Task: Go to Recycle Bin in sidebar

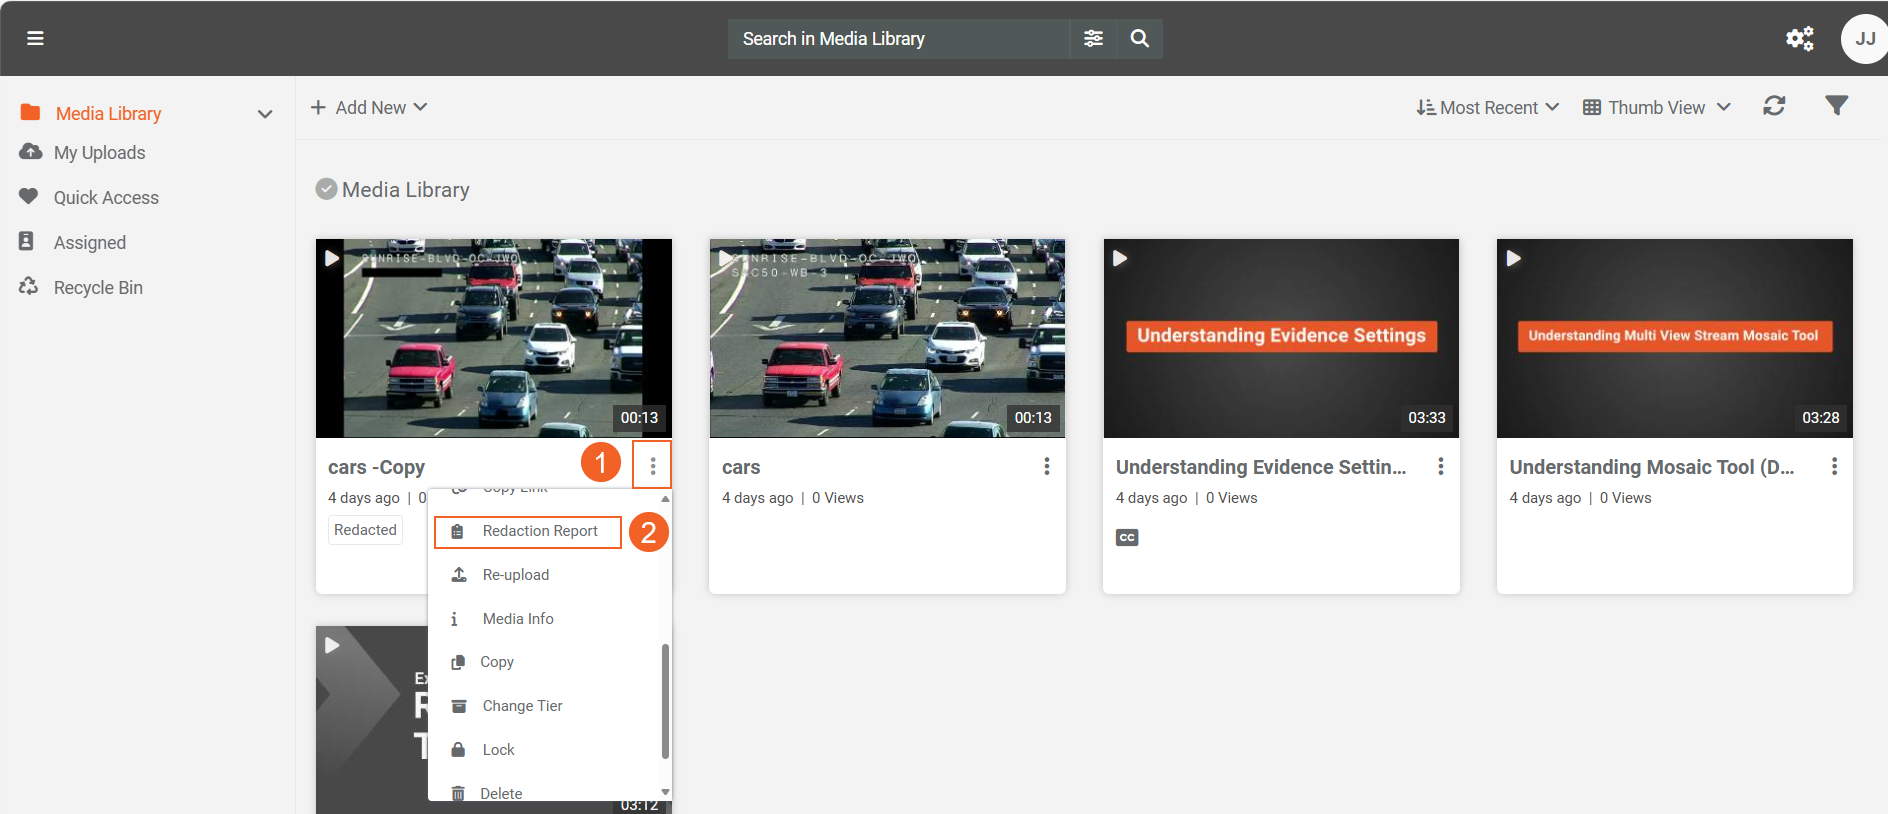Action: point(98,288)
